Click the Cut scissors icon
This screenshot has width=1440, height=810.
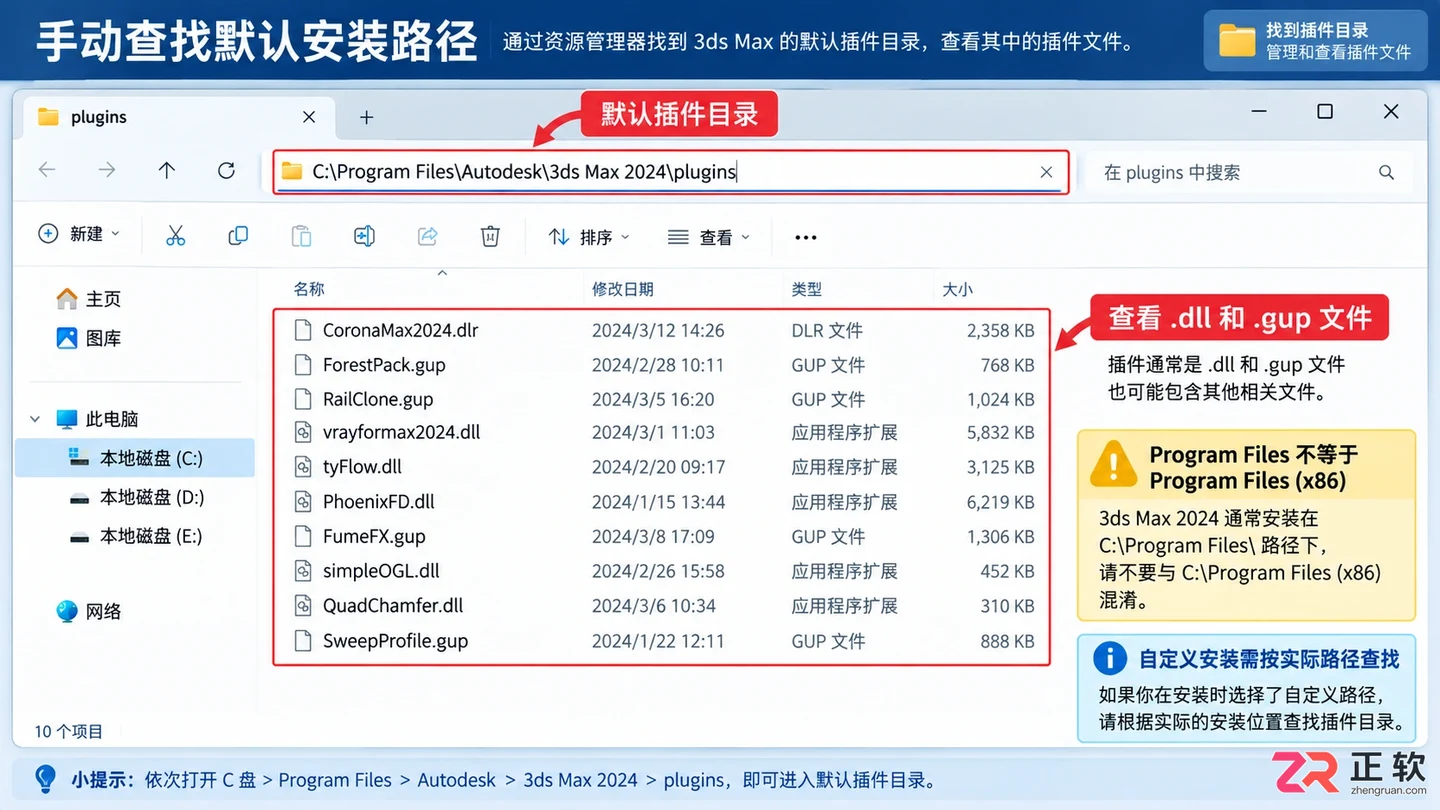point(176,236)
